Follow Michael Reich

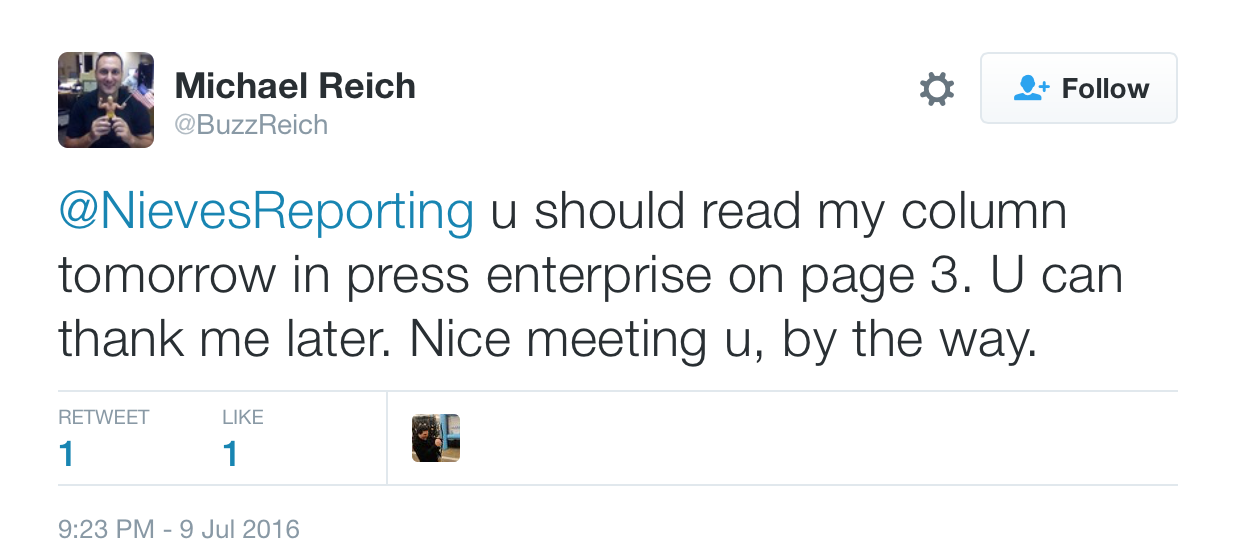(1079, 88)
